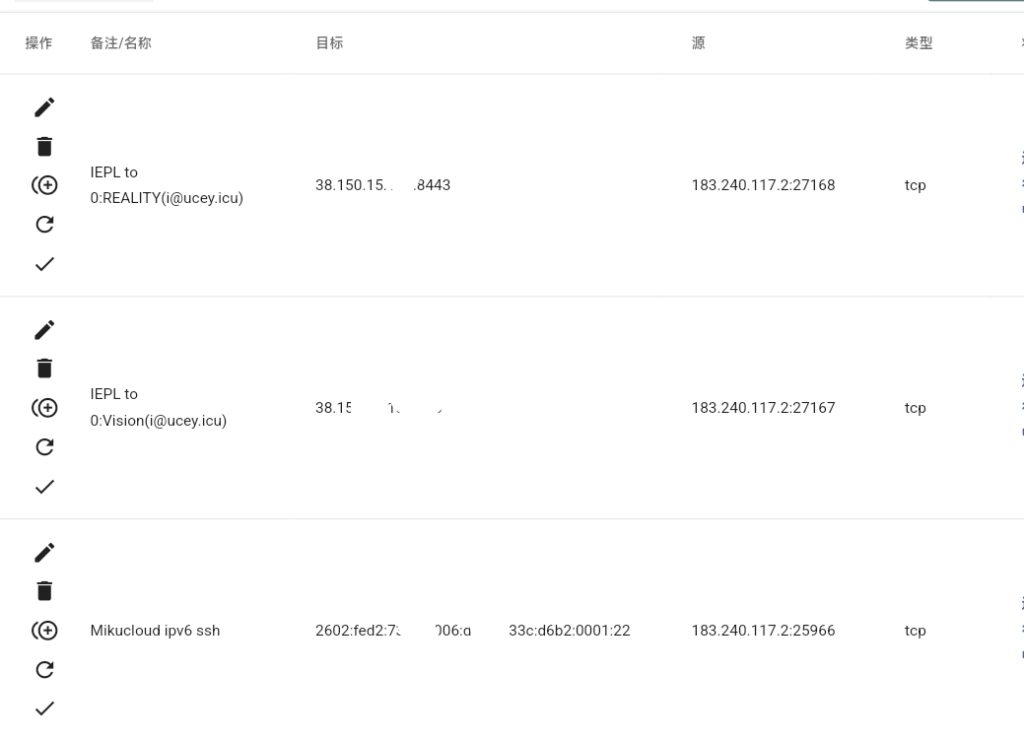The width and height of the screenshot is (1024, 741).
Task: Select source address 183.240.117.2:25966
Action: pos(763,631)
